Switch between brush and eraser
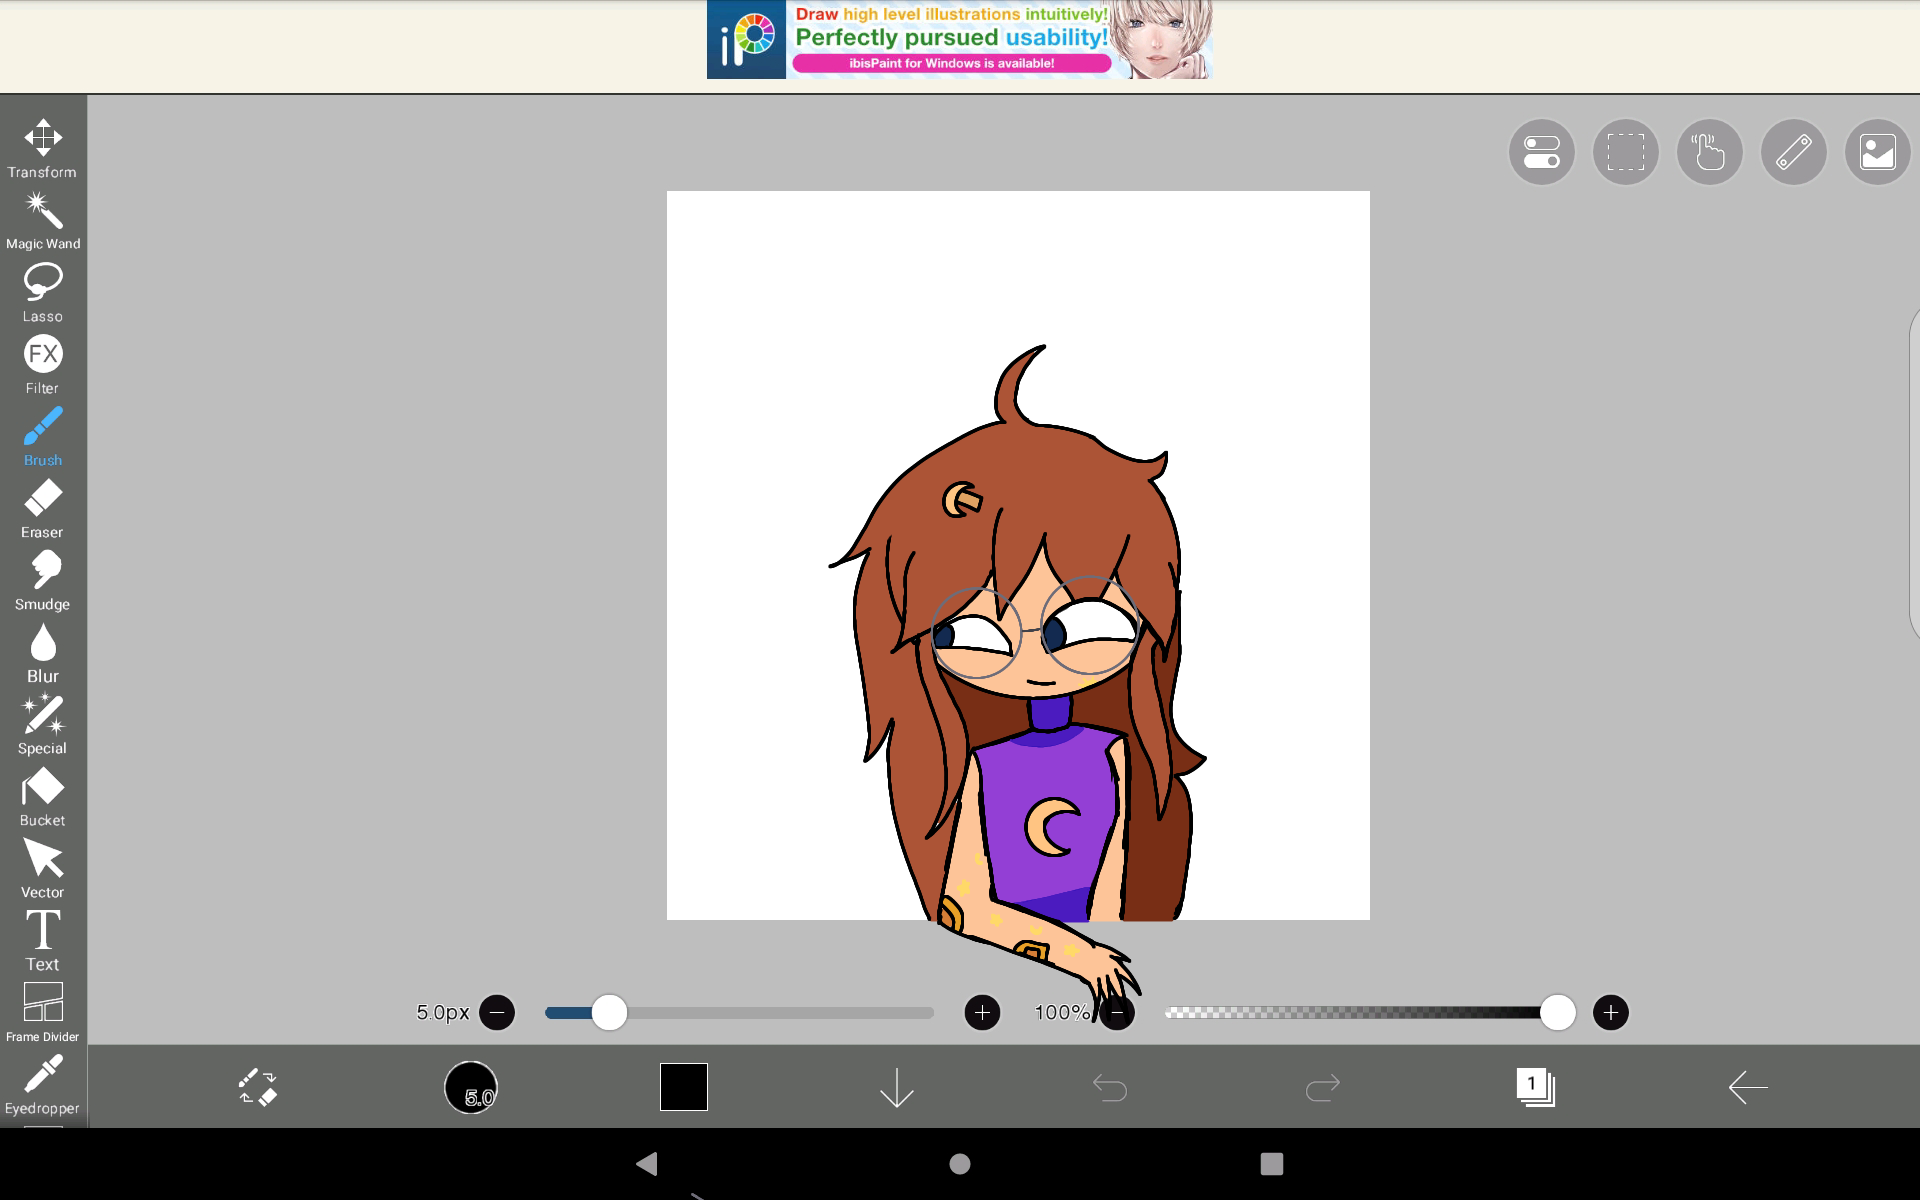 pyautogui.click(x=258, y=1087)
